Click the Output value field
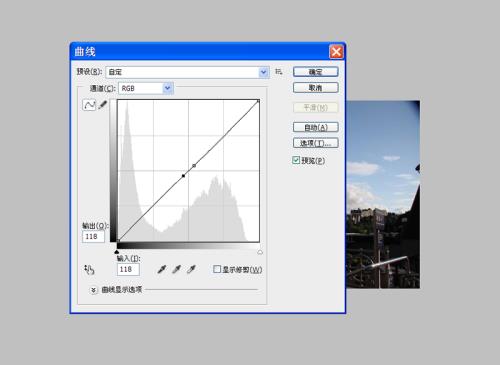 tap(93, 237)
